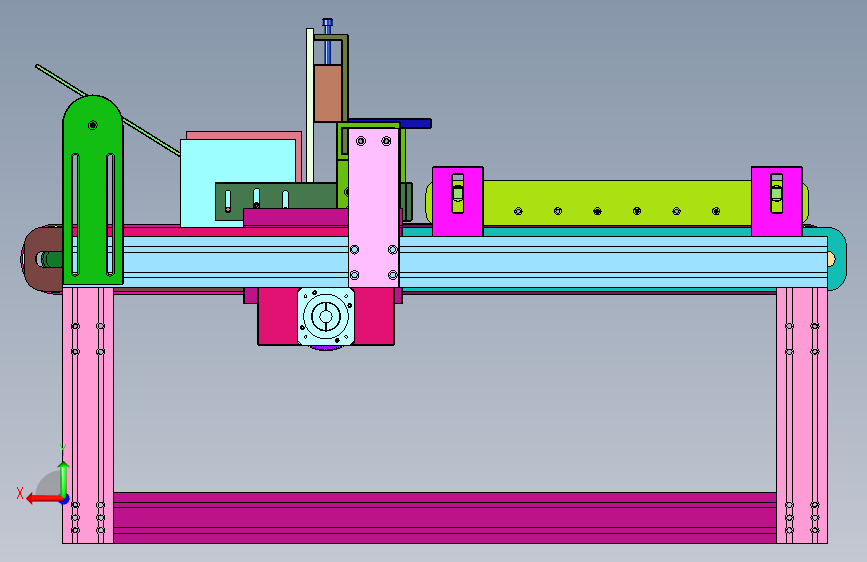Click the blue bolt at the top
This screenshot has height=562, width=867.
327,40
